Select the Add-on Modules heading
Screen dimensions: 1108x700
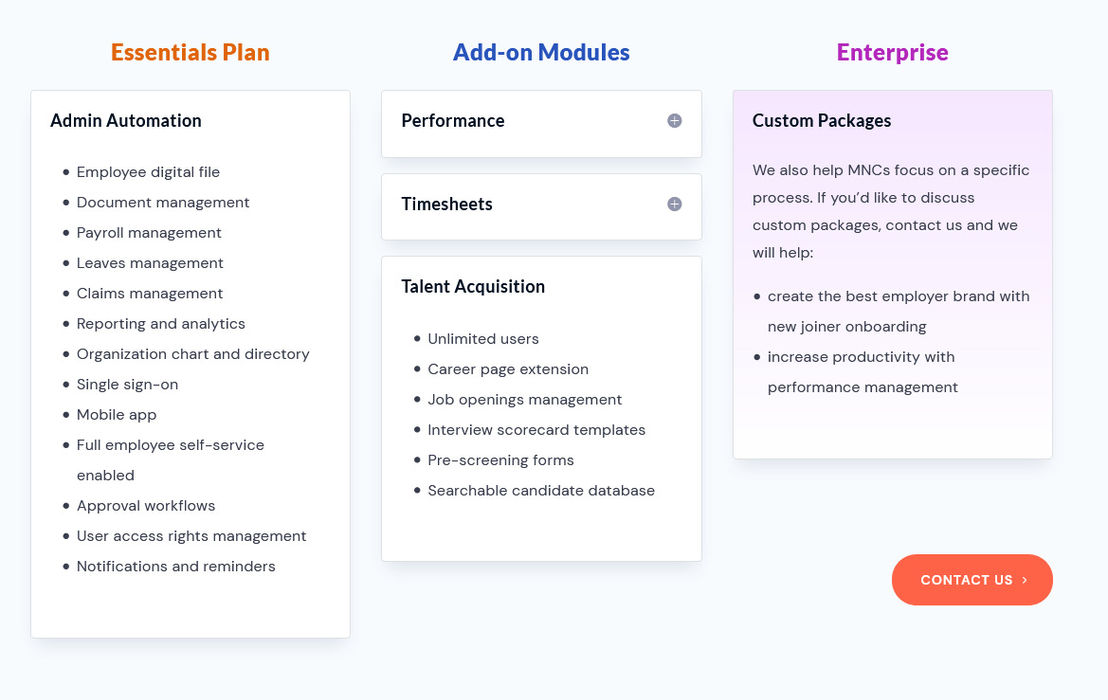click(541, 52)
